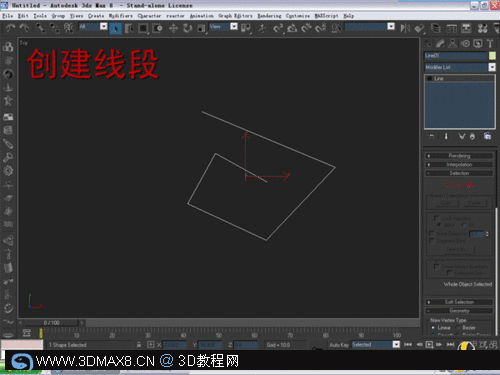Open the File menu
Viewport: 500px width, 375px height.
pos(7,16)
